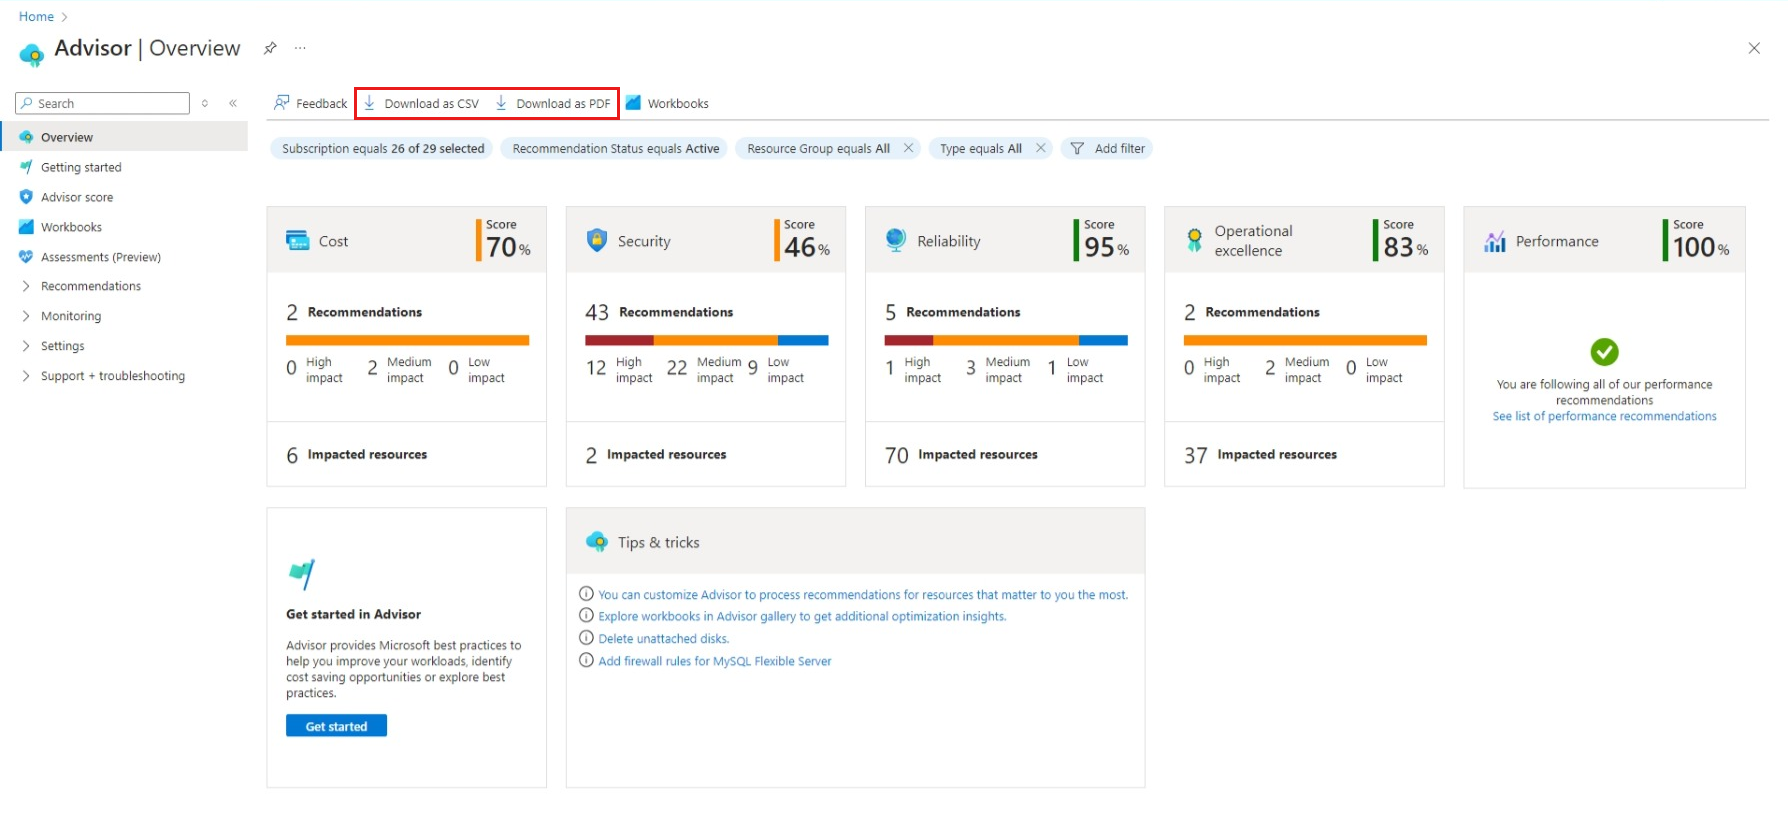The width and height of the screenshot is (1788, 813).
Task: Click the Feedback icon in toolbar
Action: [x=282, y=103]
